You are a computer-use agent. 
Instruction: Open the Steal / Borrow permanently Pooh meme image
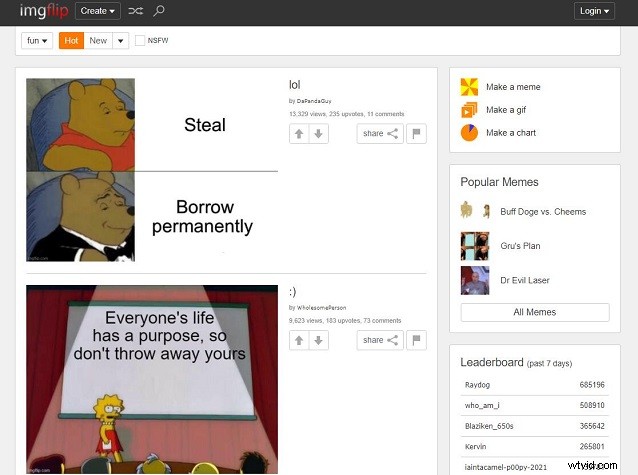point(152,170)
